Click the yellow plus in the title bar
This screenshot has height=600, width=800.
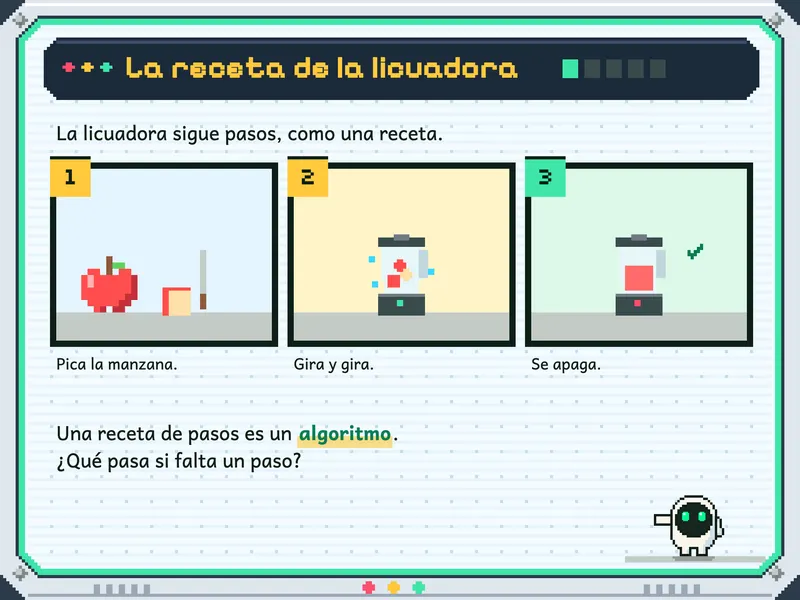(x=87, y=67)
